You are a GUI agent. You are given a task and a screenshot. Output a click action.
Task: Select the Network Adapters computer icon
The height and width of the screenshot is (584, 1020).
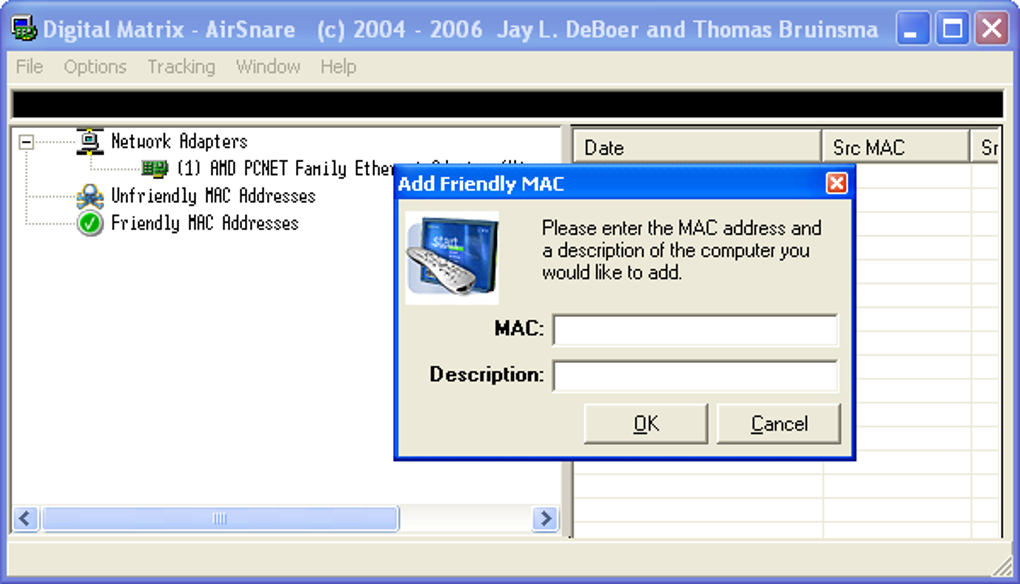[90, 142]
